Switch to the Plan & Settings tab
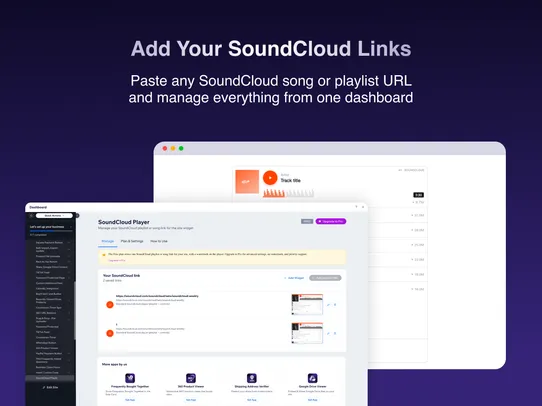Screen dimensions: 542x406 [x=132, y=241]
